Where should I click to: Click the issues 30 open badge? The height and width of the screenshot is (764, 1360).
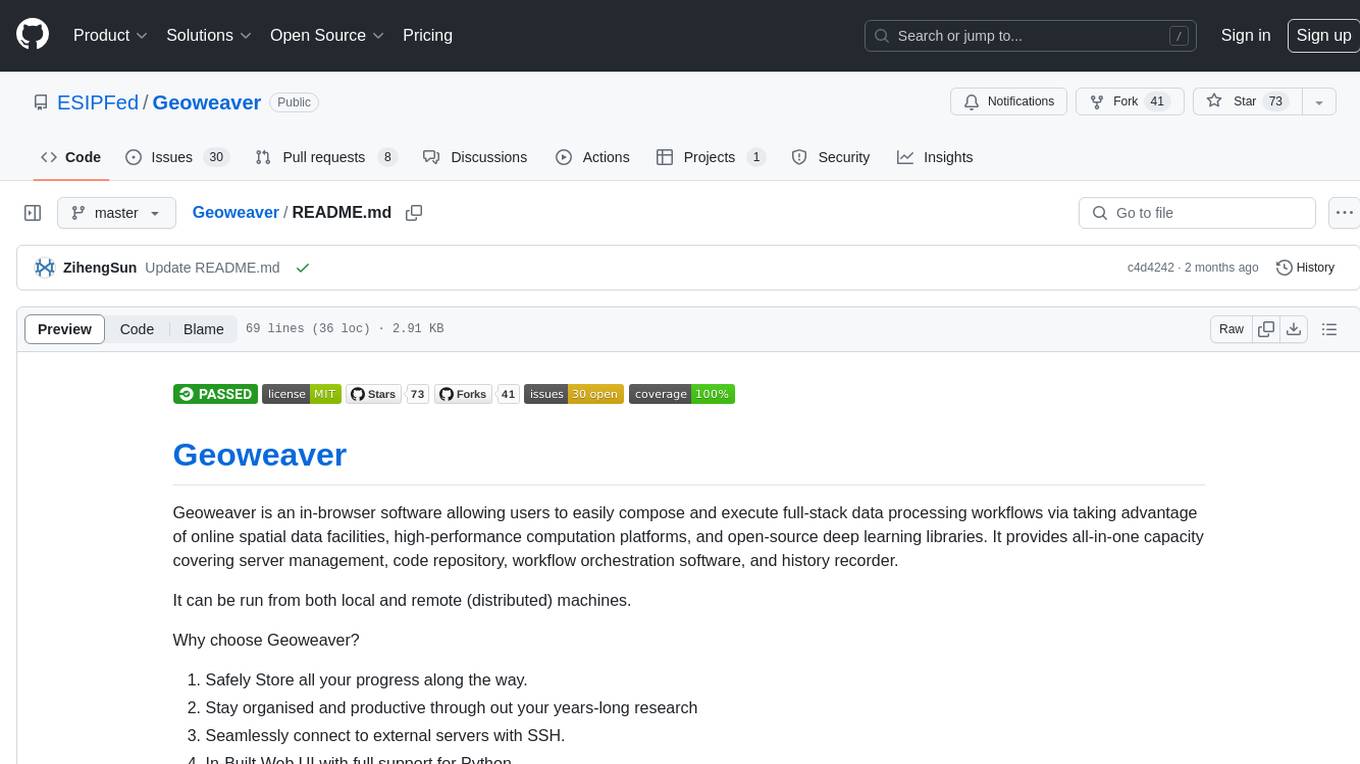pyautogui.click(x=574, y=394)
